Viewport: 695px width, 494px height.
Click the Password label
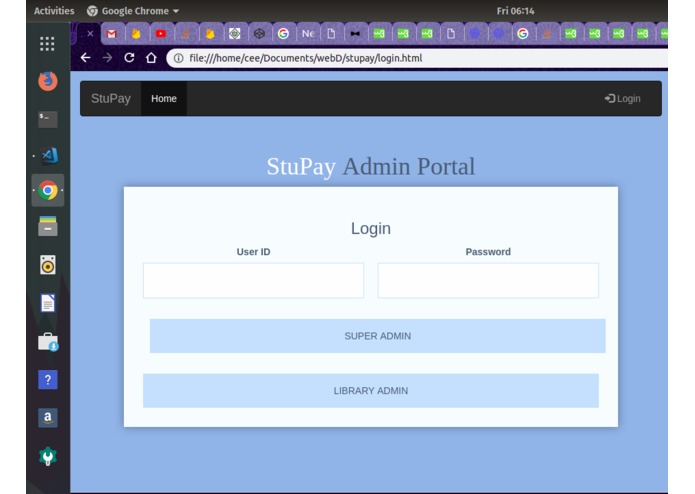488,252
